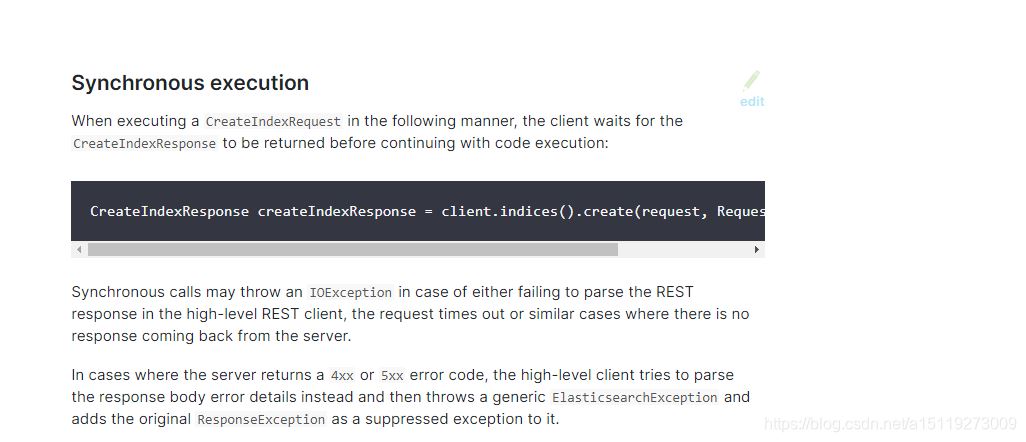This screenshot has height=442, width=1026.
Task: Click the inline code 'CreateIndexResponse' in the paragraph
Action: 145,143
